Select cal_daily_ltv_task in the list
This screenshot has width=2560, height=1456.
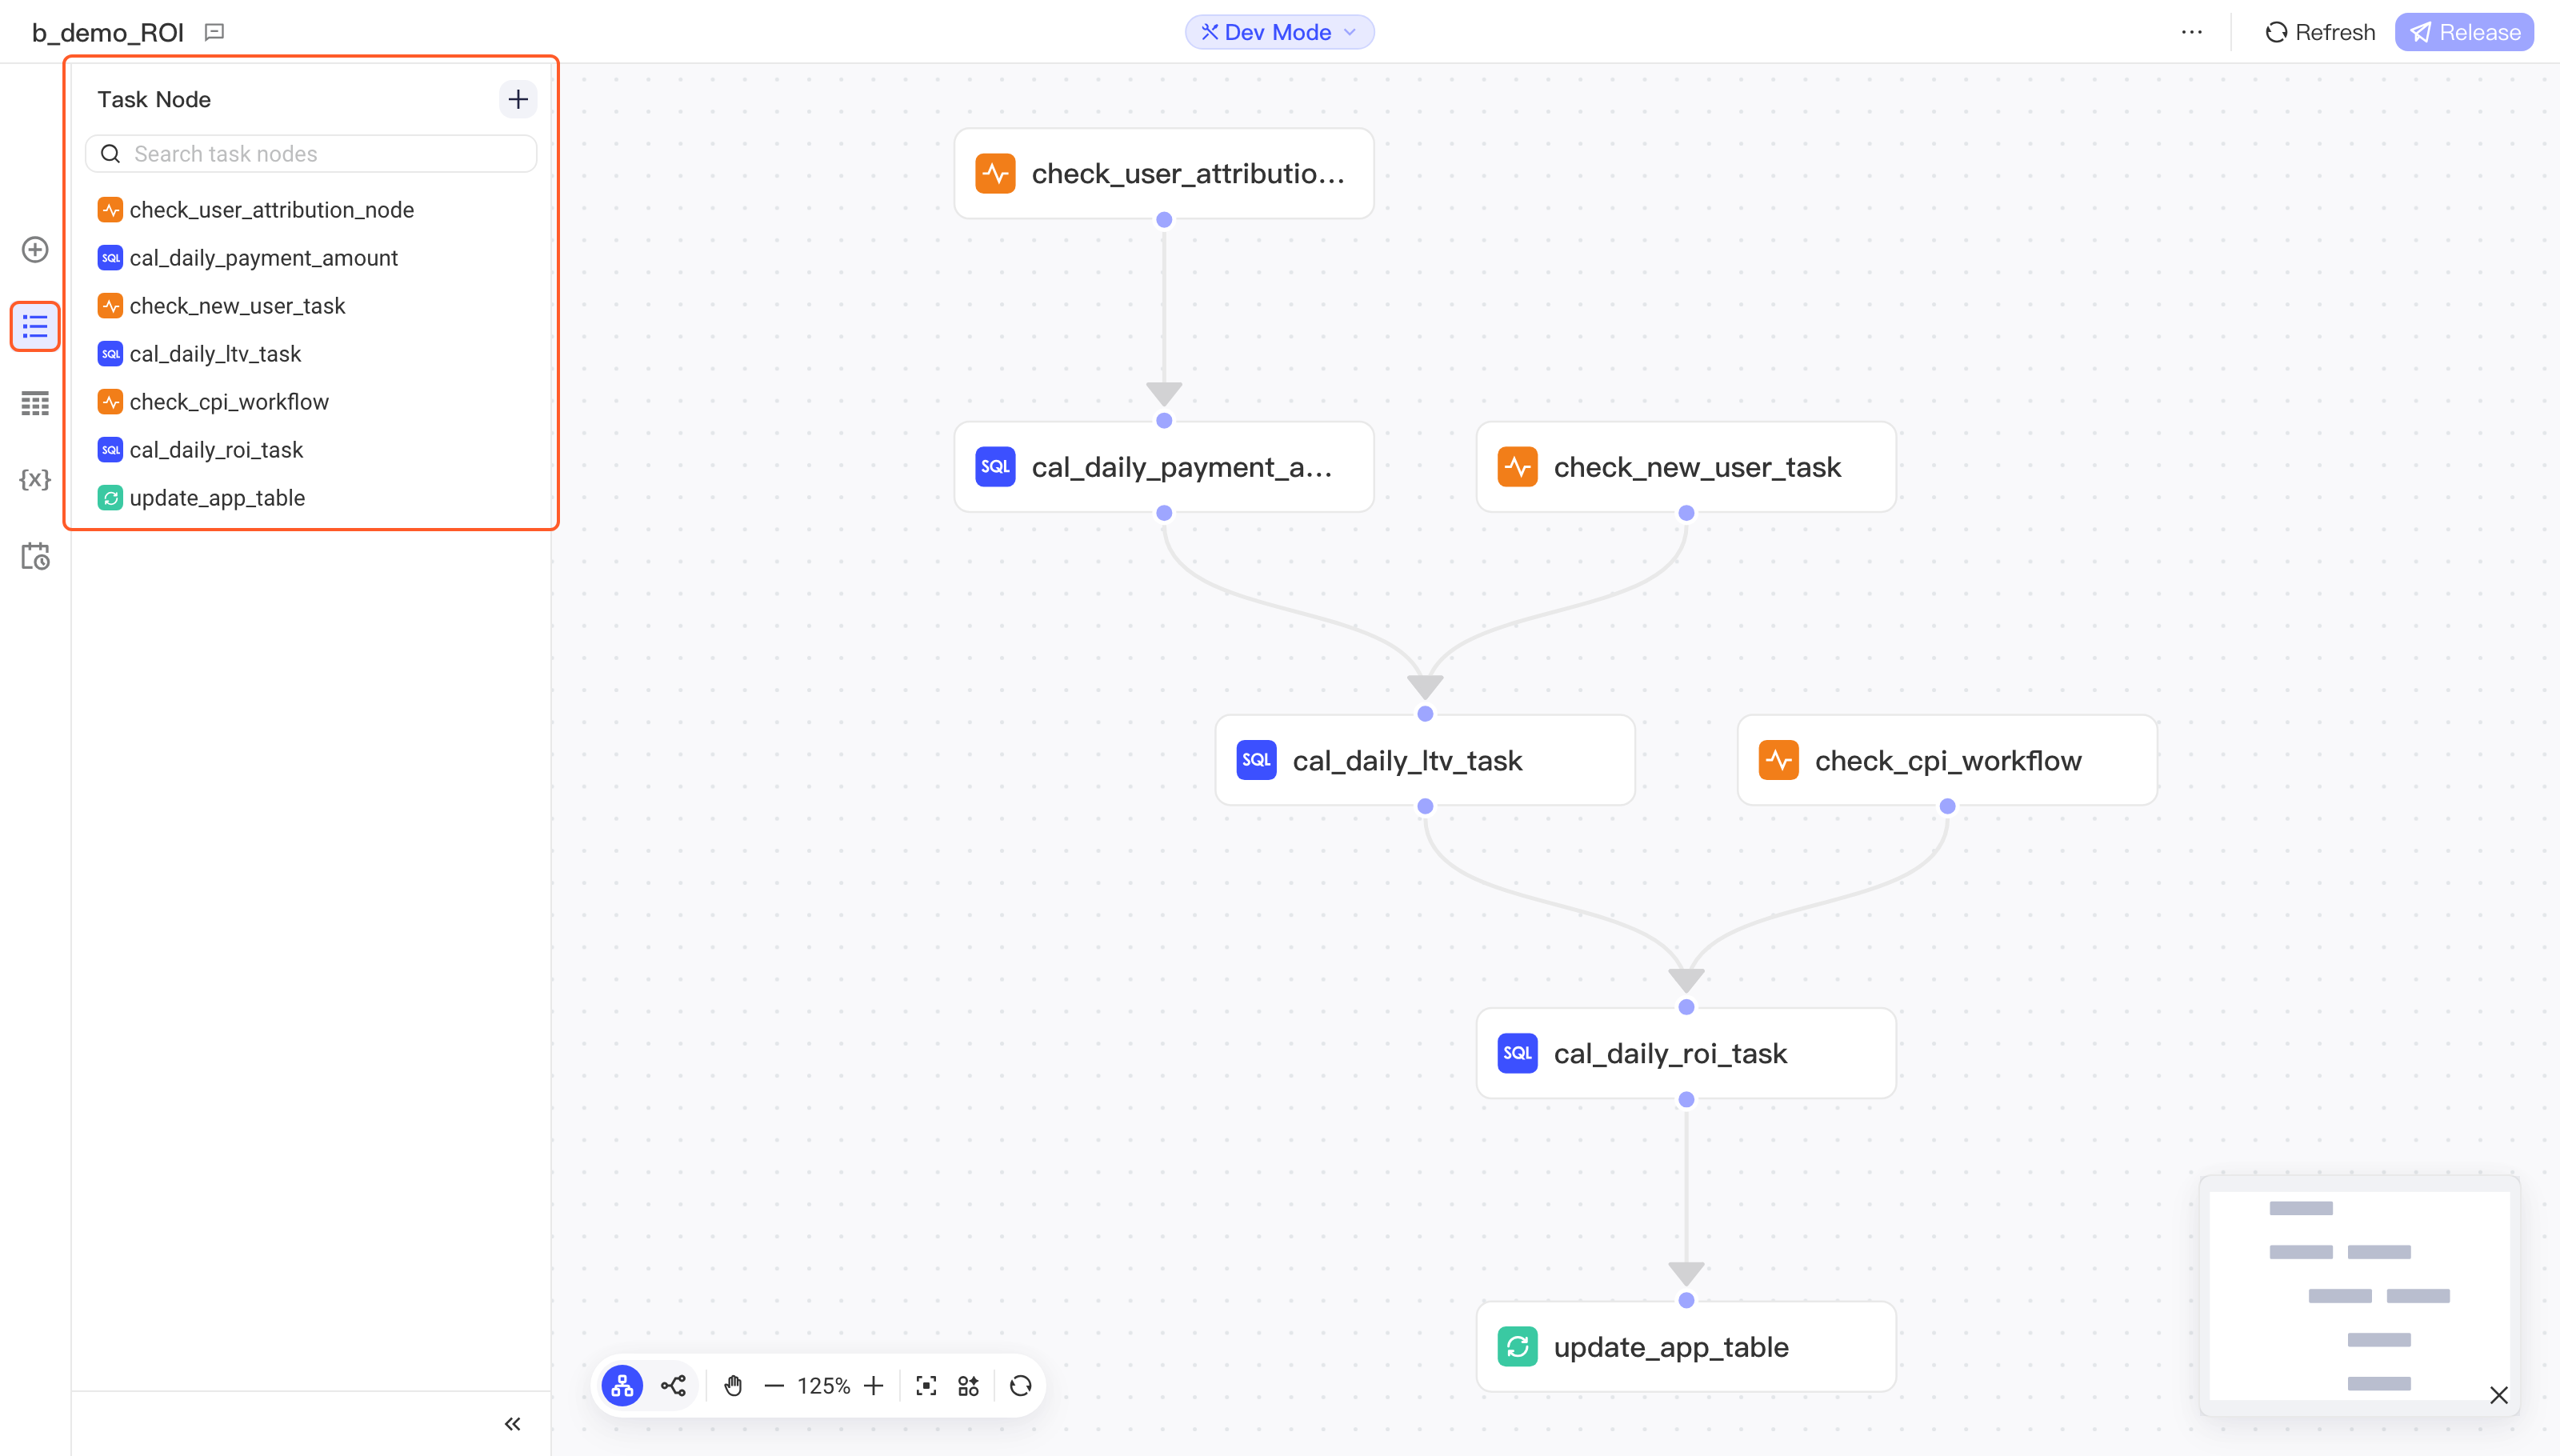pyautogui.click(x=311, y=354)
